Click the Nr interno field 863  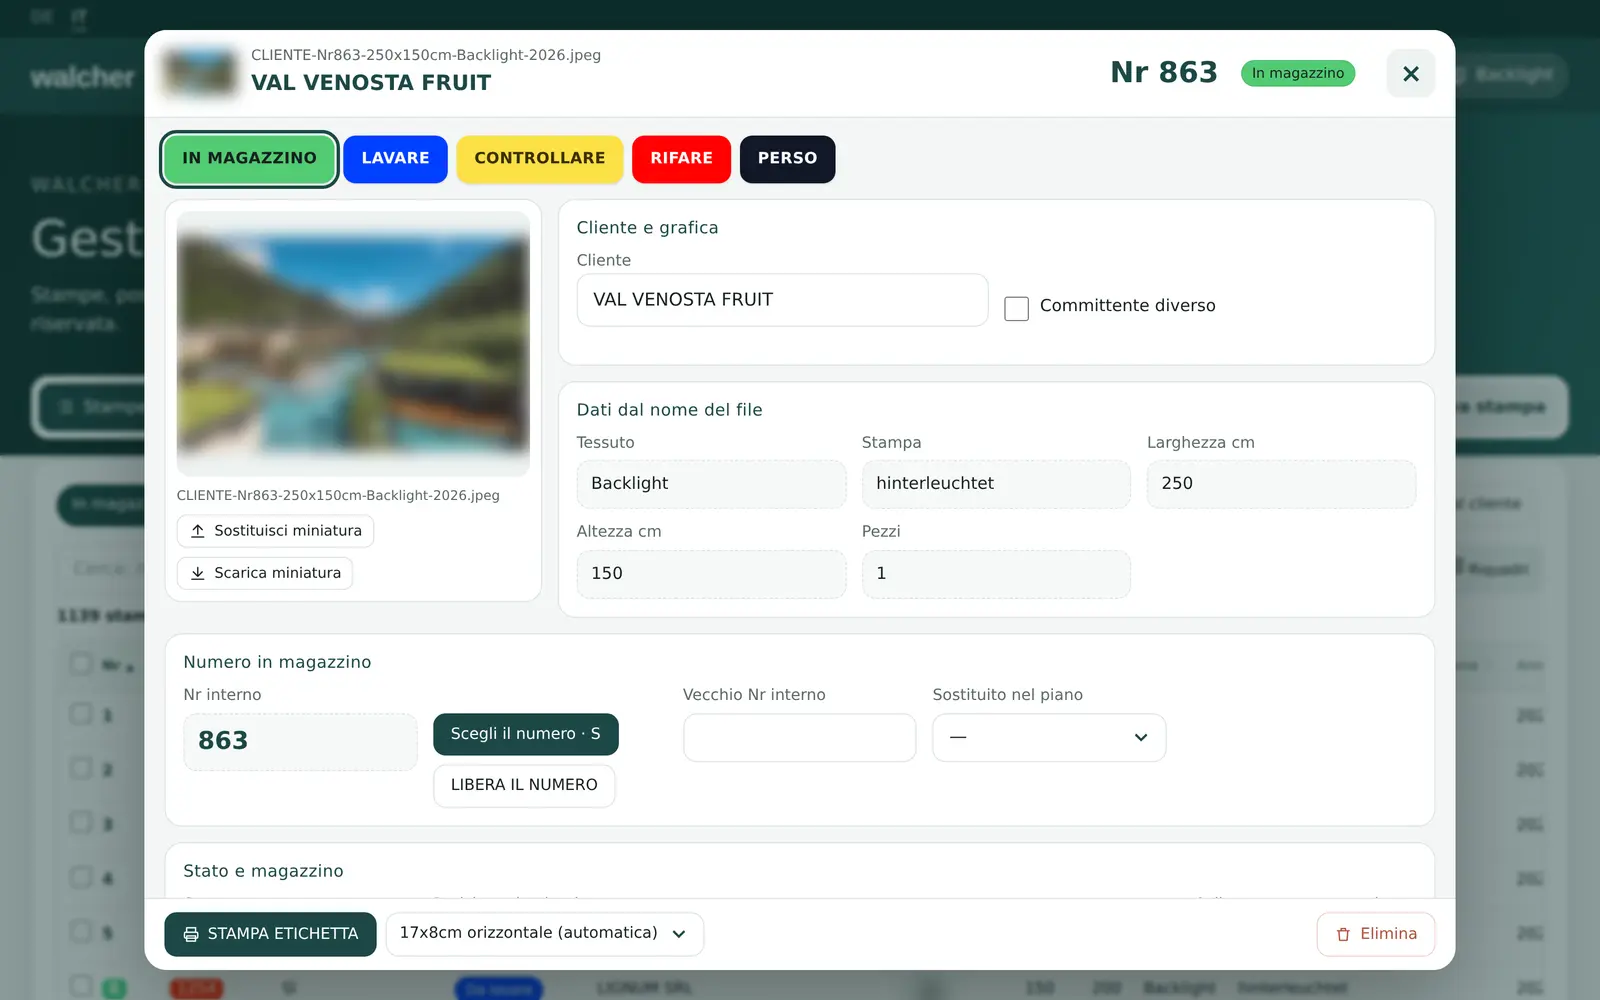[300, 742]
